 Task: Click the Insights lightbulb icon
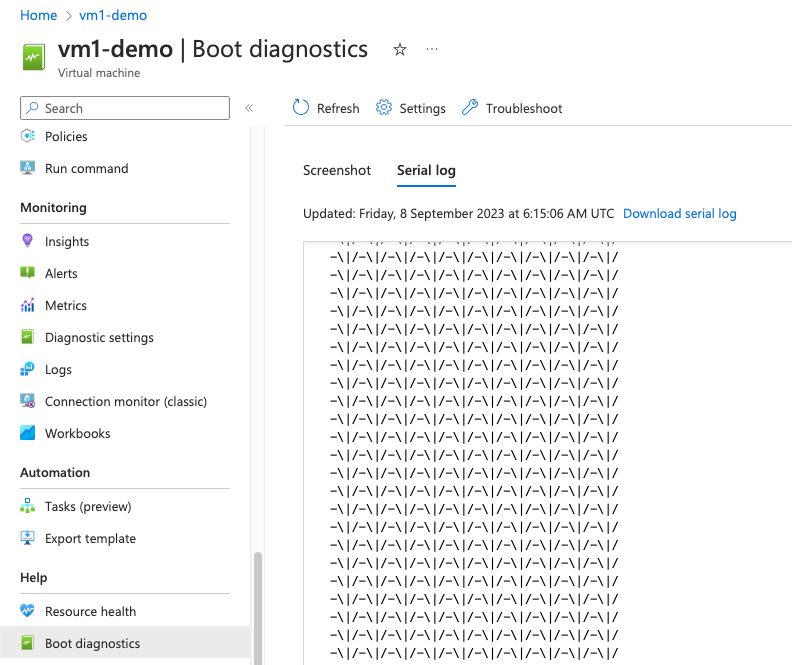(28, 241)
